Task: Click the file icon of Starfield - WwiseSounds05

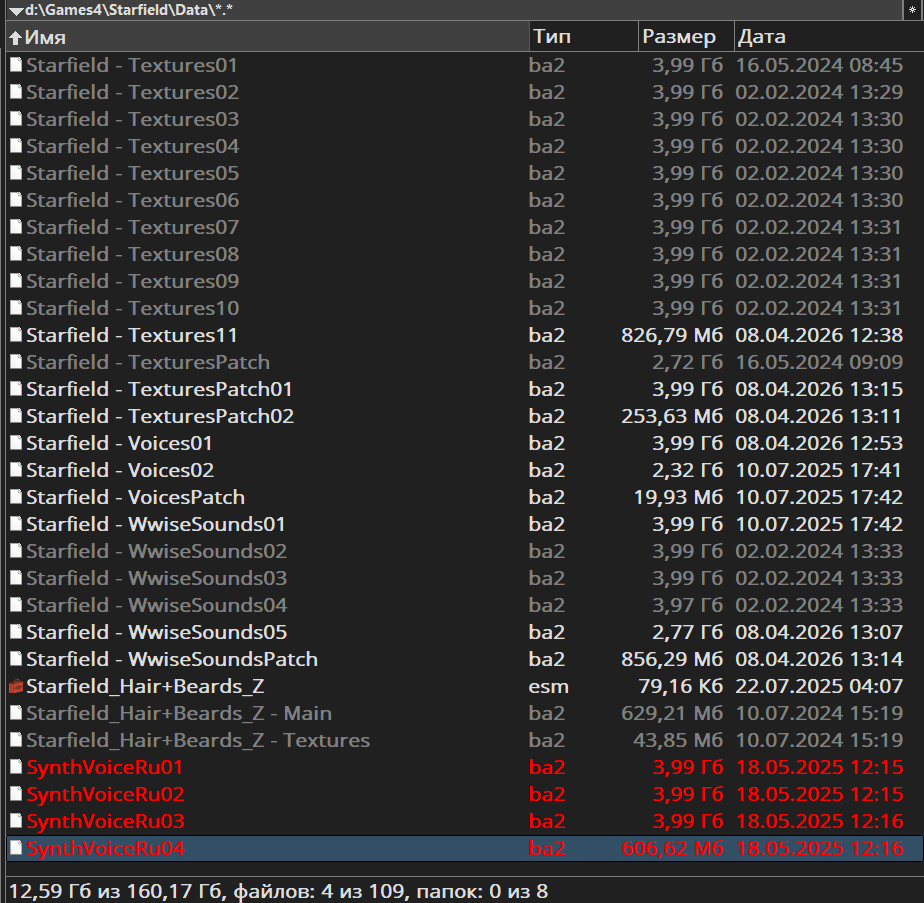Action: click(x=16, y=633)
